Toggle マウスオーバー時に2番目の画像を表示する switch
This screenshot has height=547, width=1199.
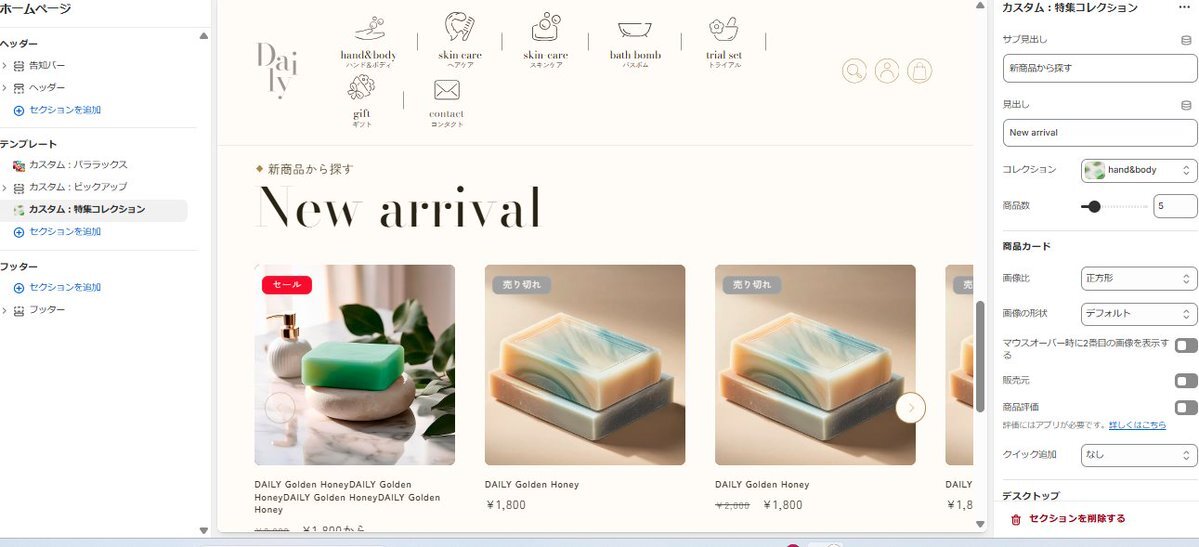click(x=1186, y=345)
